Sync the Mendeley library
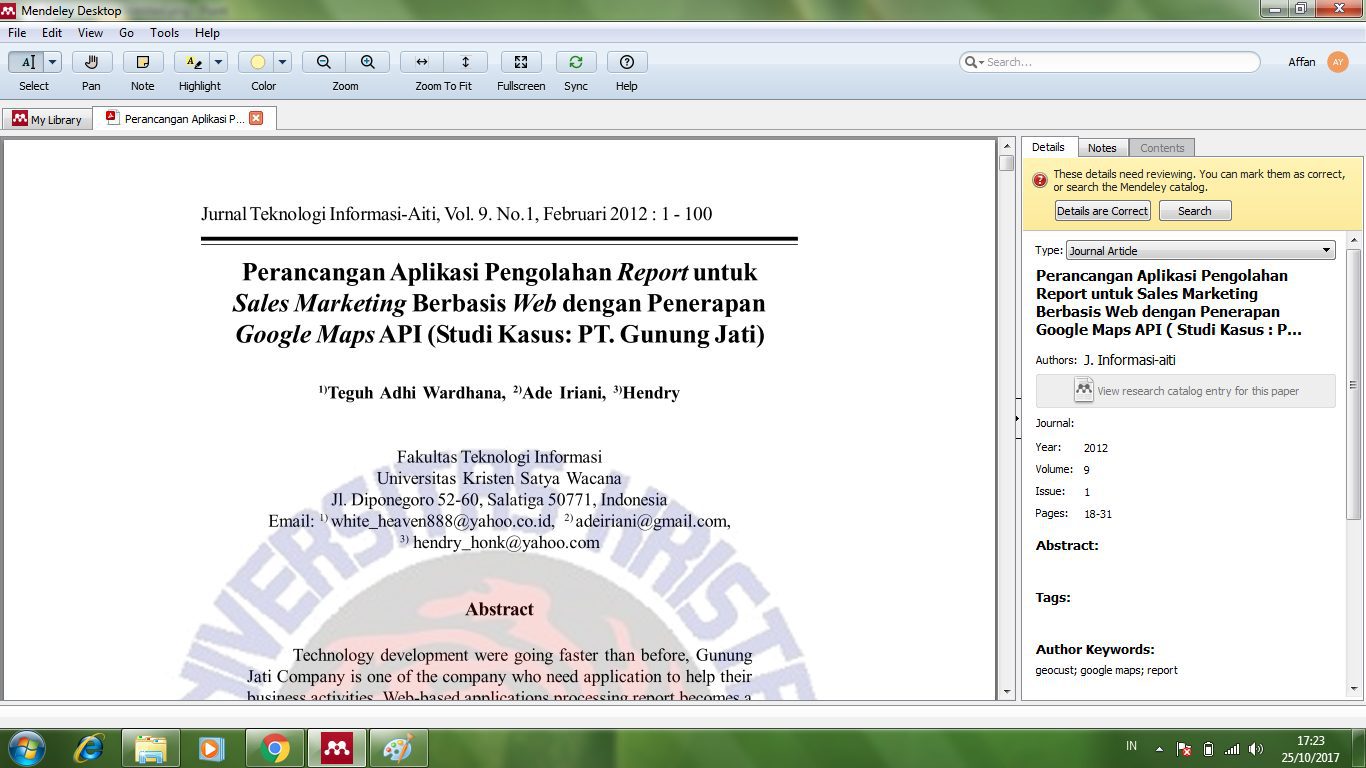This screenshot has height=768, width=1366. 576,62
